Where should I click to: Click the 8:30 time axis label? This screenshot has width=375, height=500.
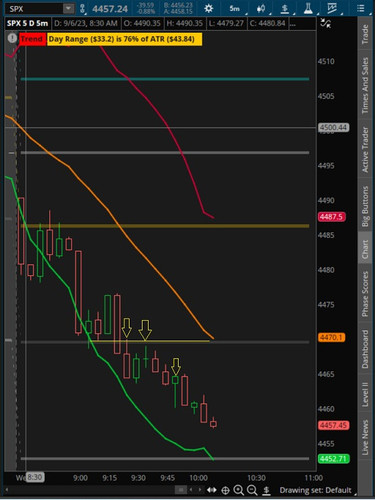(35, 477)
